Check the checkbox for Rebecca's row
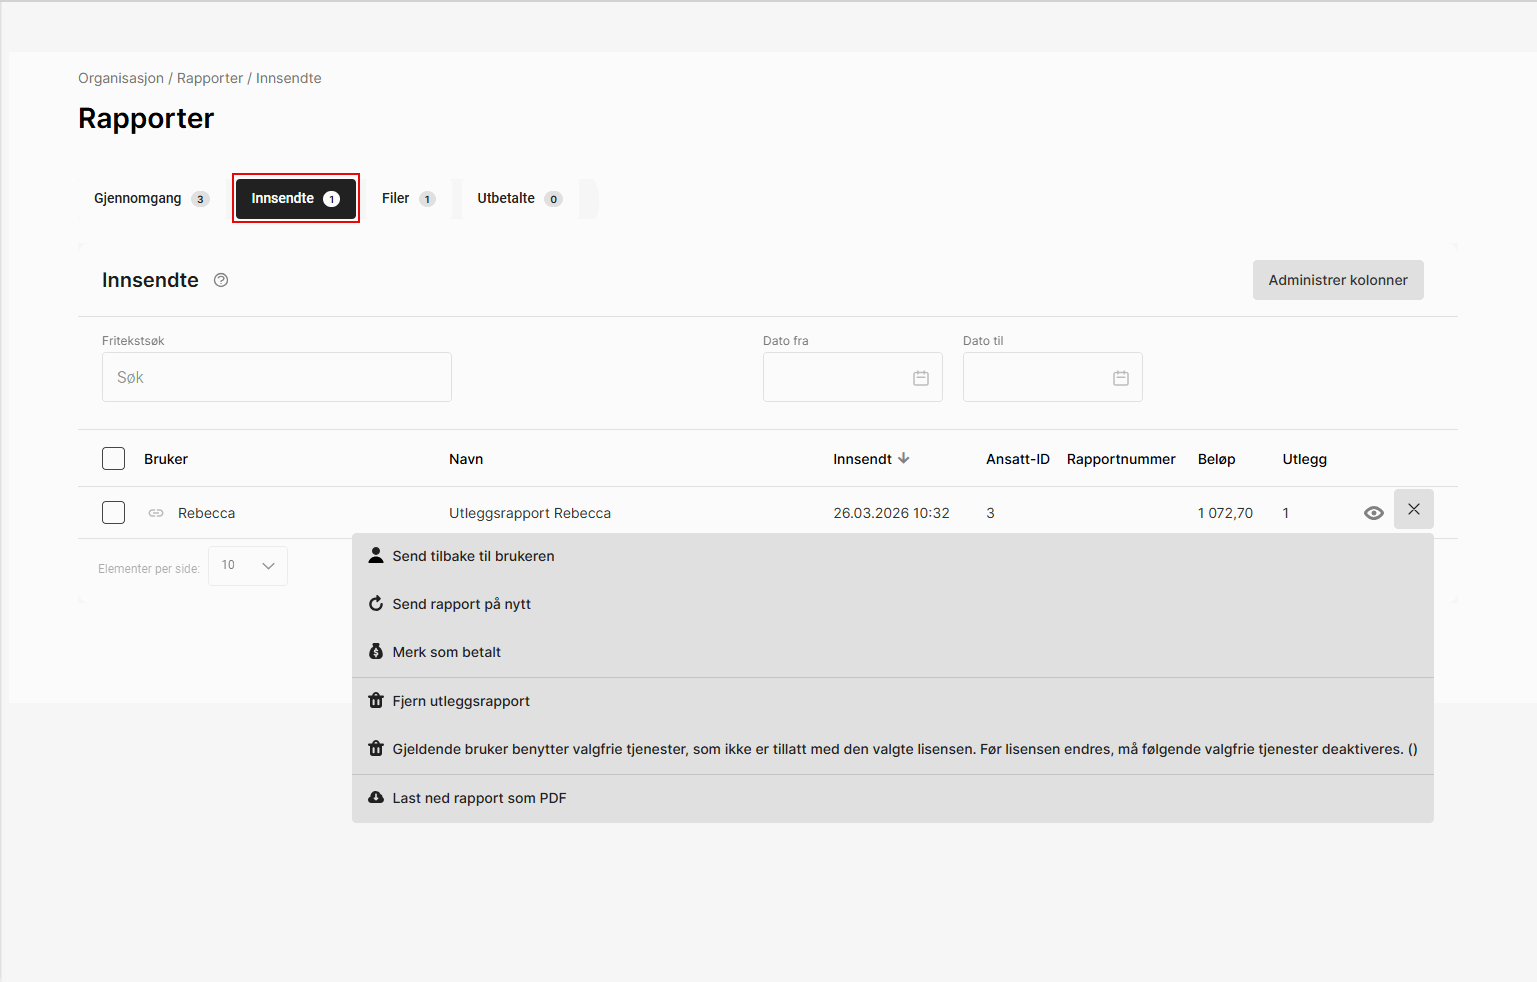This screenshot has height=982, width=1537. (x=114, y=513)
